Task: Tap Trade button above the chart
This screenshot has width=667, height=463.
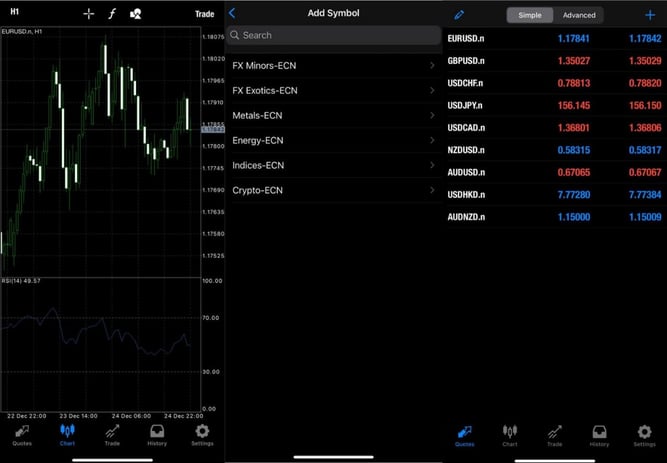Action: coord(204,14)
